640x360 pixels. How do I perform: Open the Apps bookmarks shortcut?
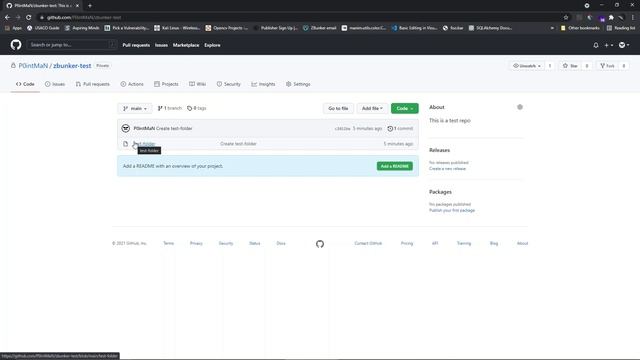(13, 28)
